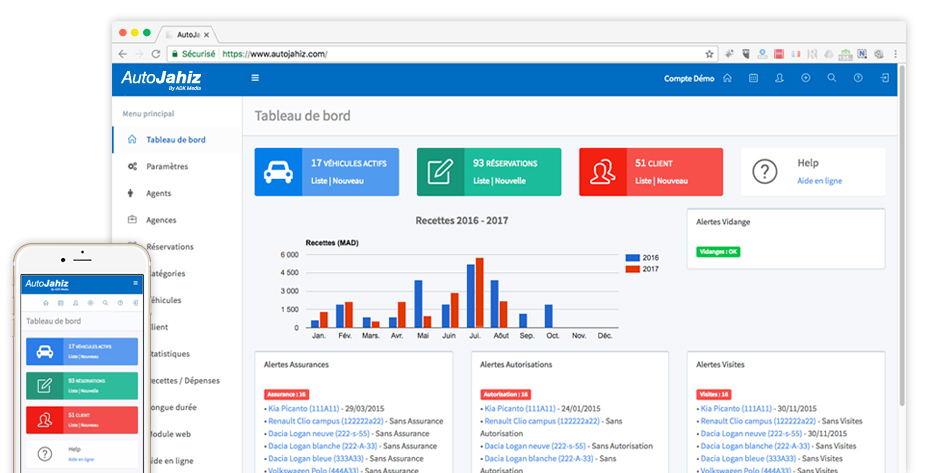
Task: Click Liste on the red Client card
Action: 644,181
